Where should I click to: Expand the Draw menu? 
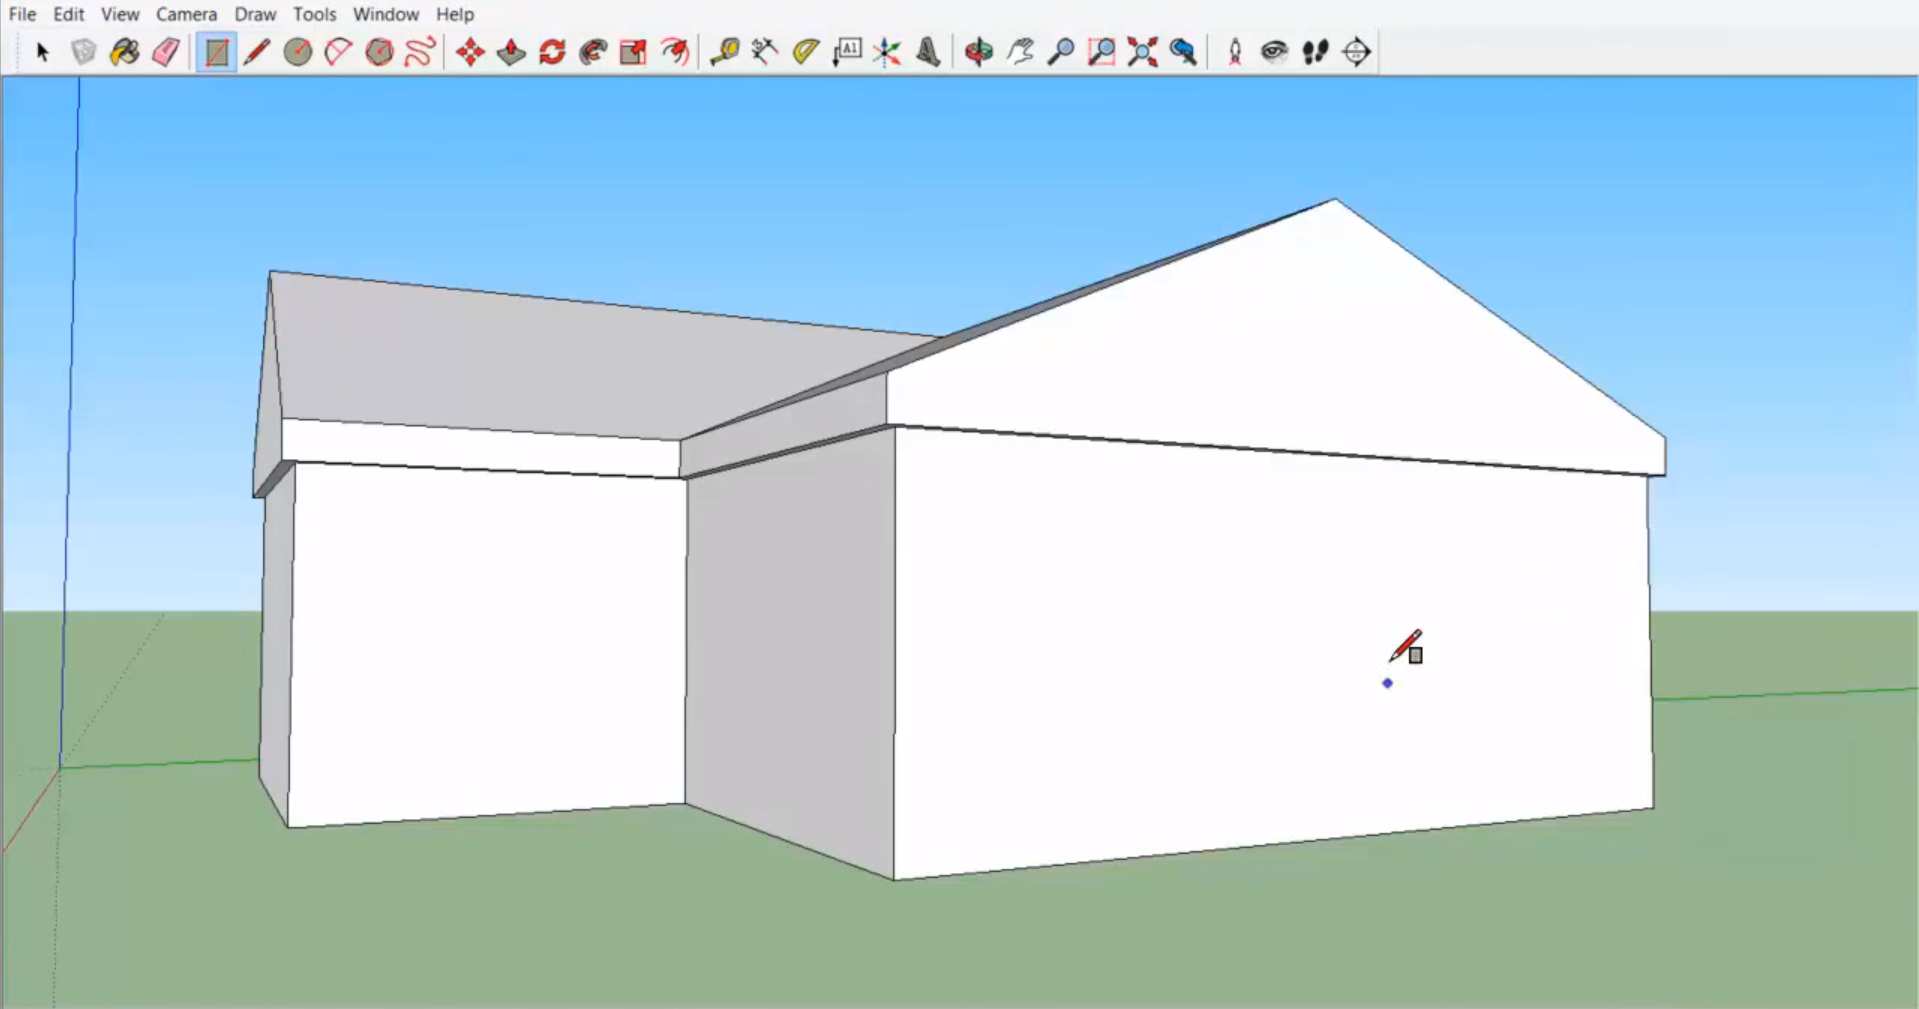pyautogui.click(x=255, y=14)
